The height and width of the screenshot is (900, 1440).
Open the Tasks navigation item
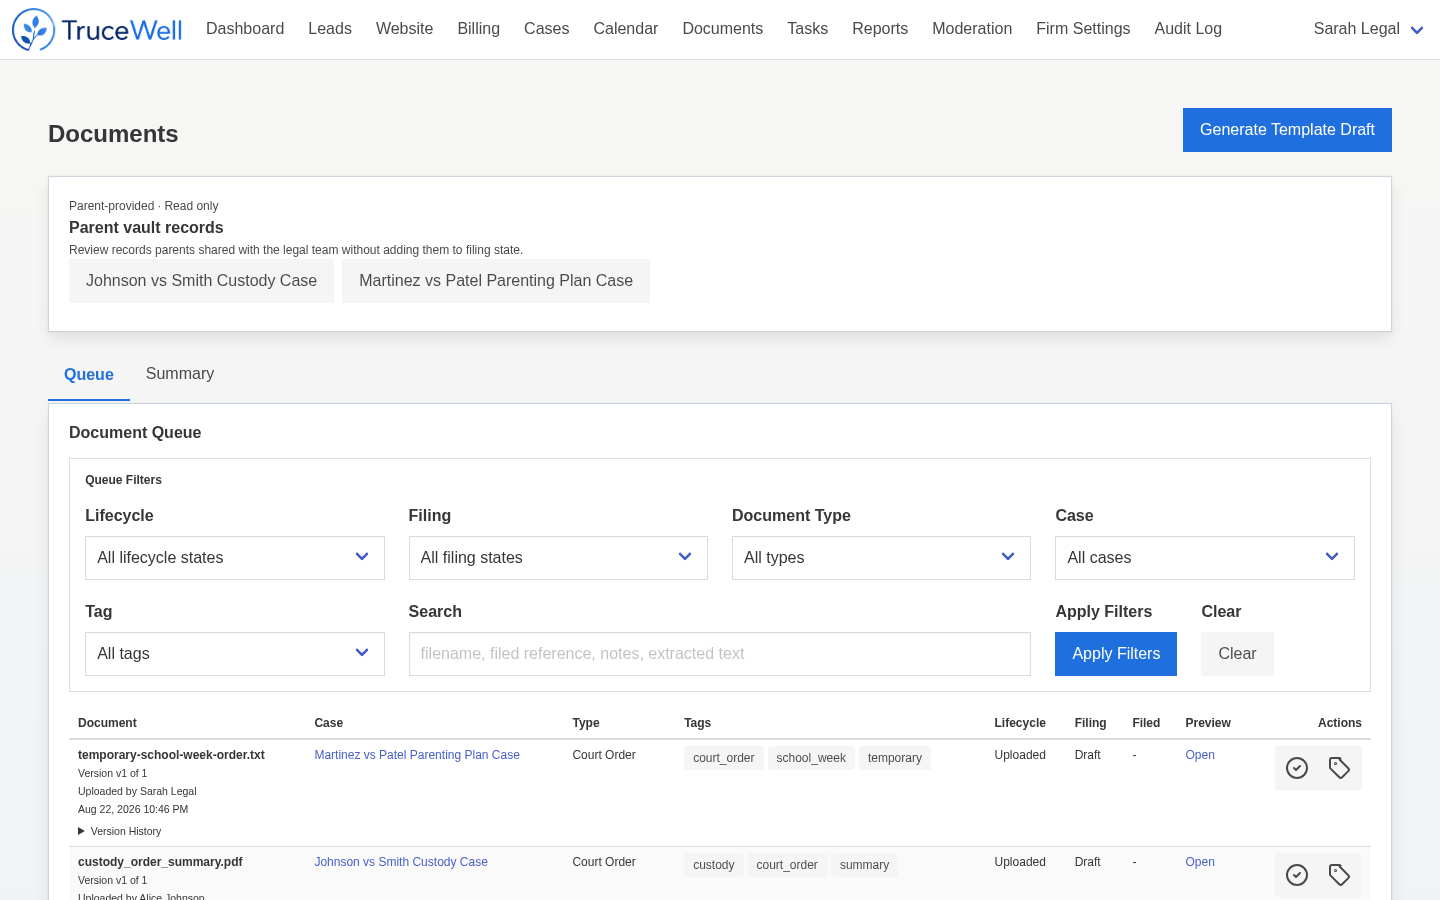point(808,29)
